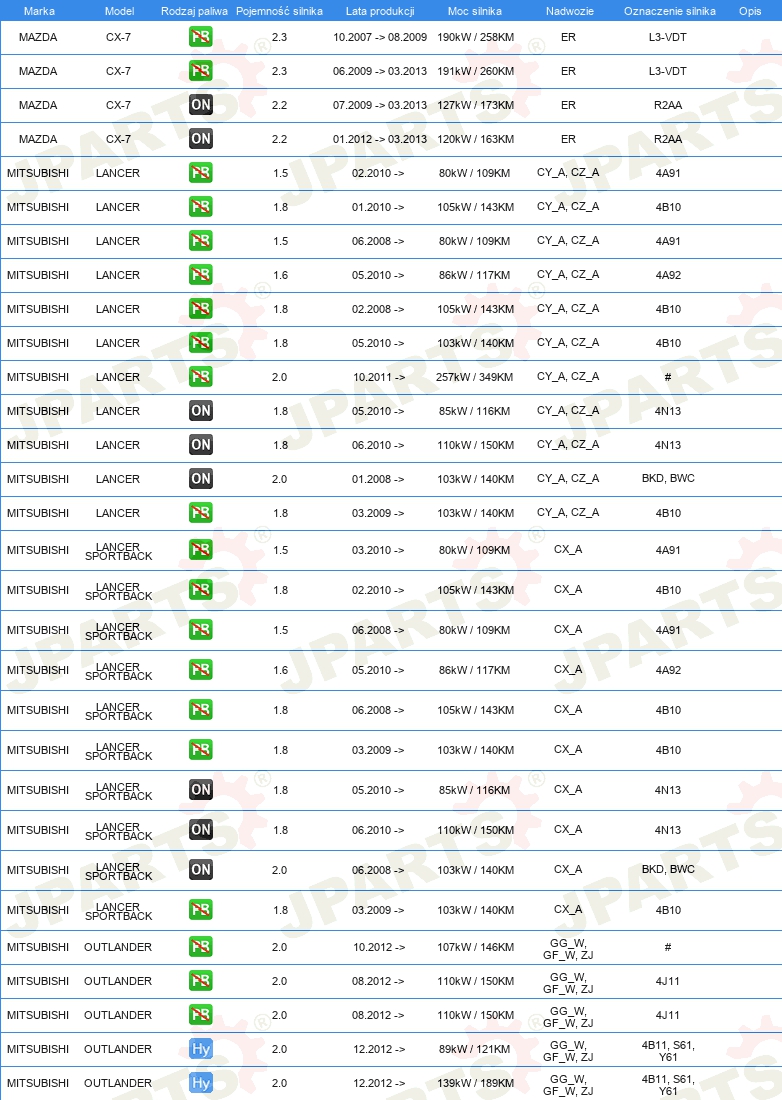Click petrol icon in Mazda CX-7 190kW row
Image resolution: width=782 pixels, height=1100 pixels.
click(201, 36)
